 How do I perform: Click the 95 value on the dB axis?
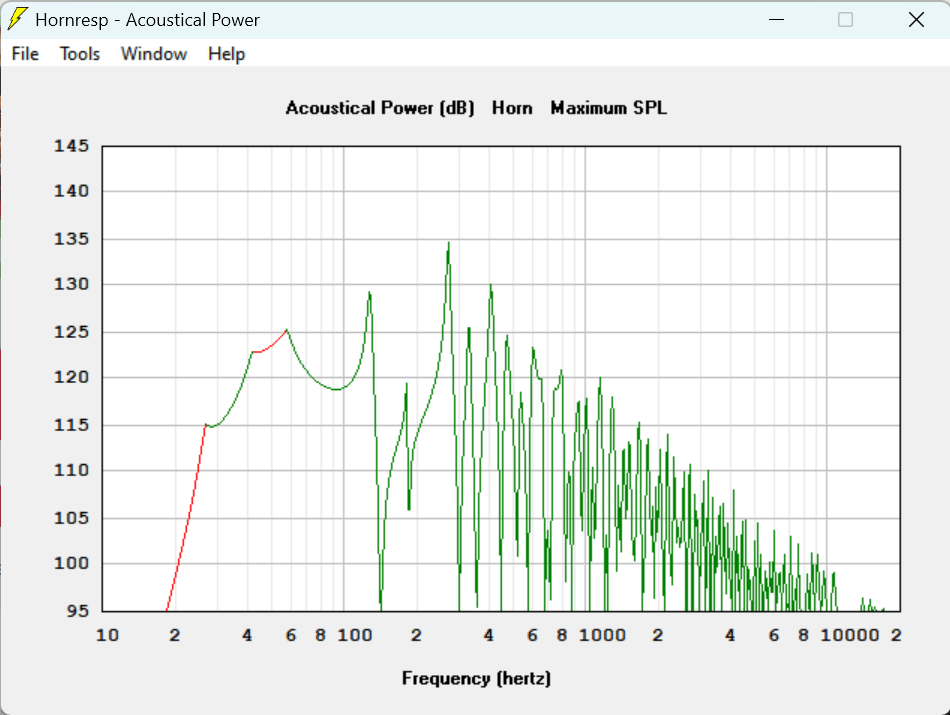click(x=78, y=611)
